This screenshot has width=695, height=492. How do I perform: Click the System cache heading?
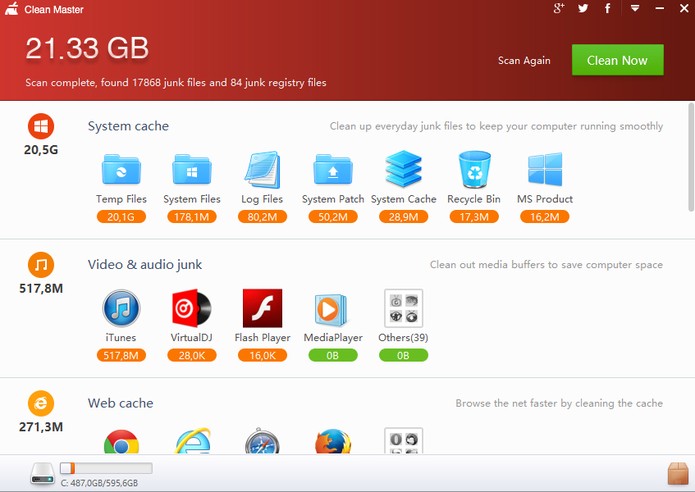point(128,126)
